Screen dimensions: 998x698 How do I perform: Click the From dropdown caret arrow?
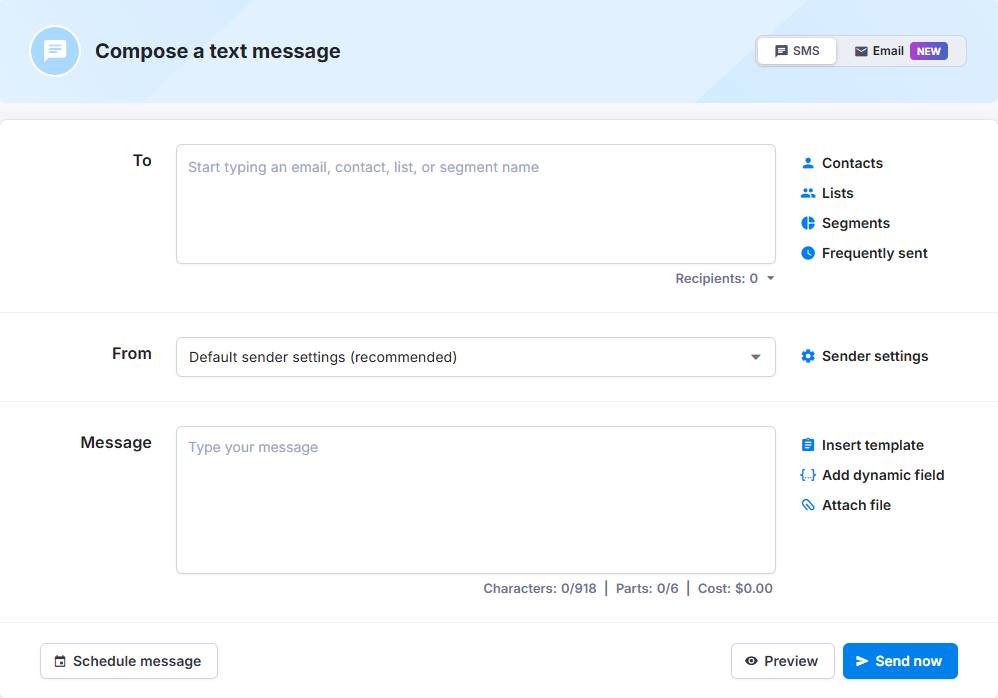coord(756,357)
